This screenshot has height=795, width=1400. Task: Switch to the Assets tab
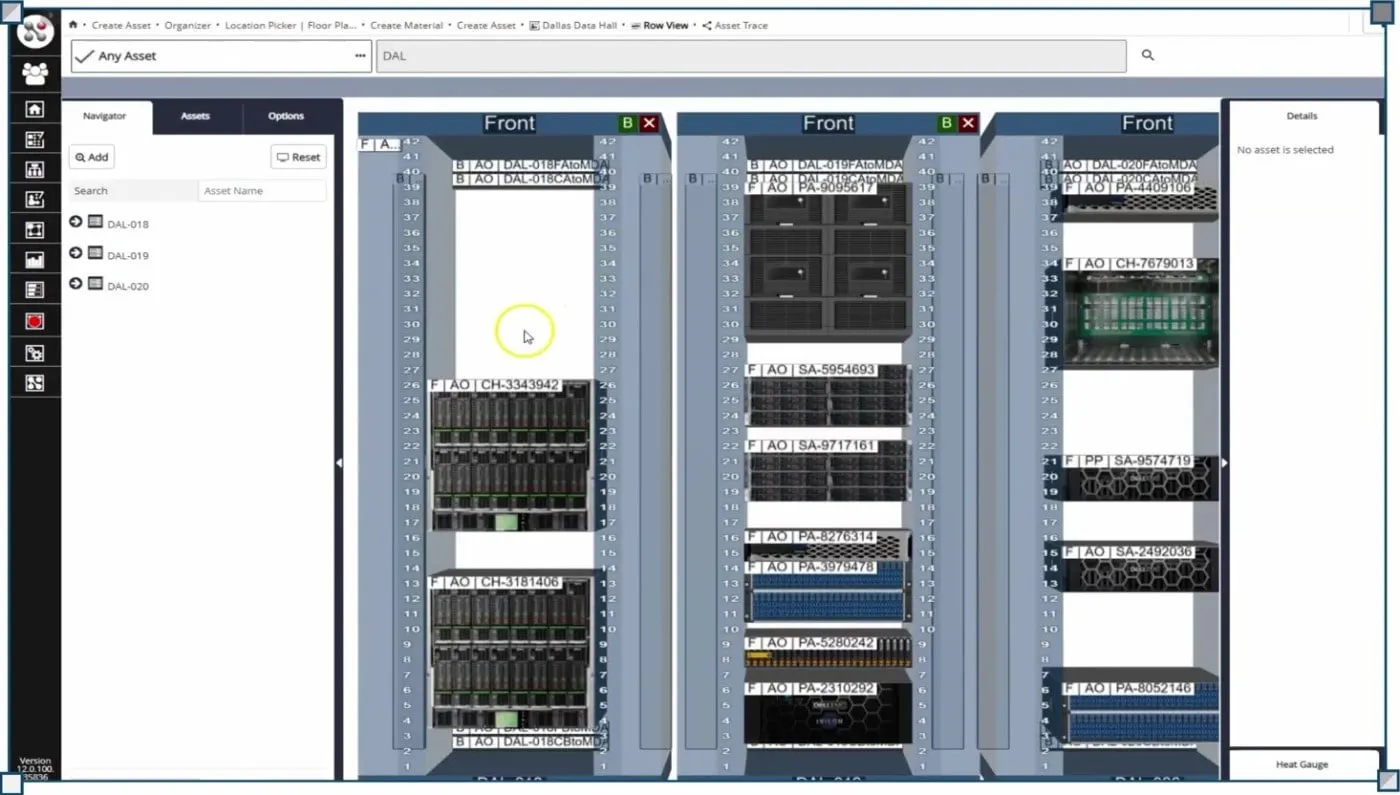pyautogui.click(x=195, y=116)
